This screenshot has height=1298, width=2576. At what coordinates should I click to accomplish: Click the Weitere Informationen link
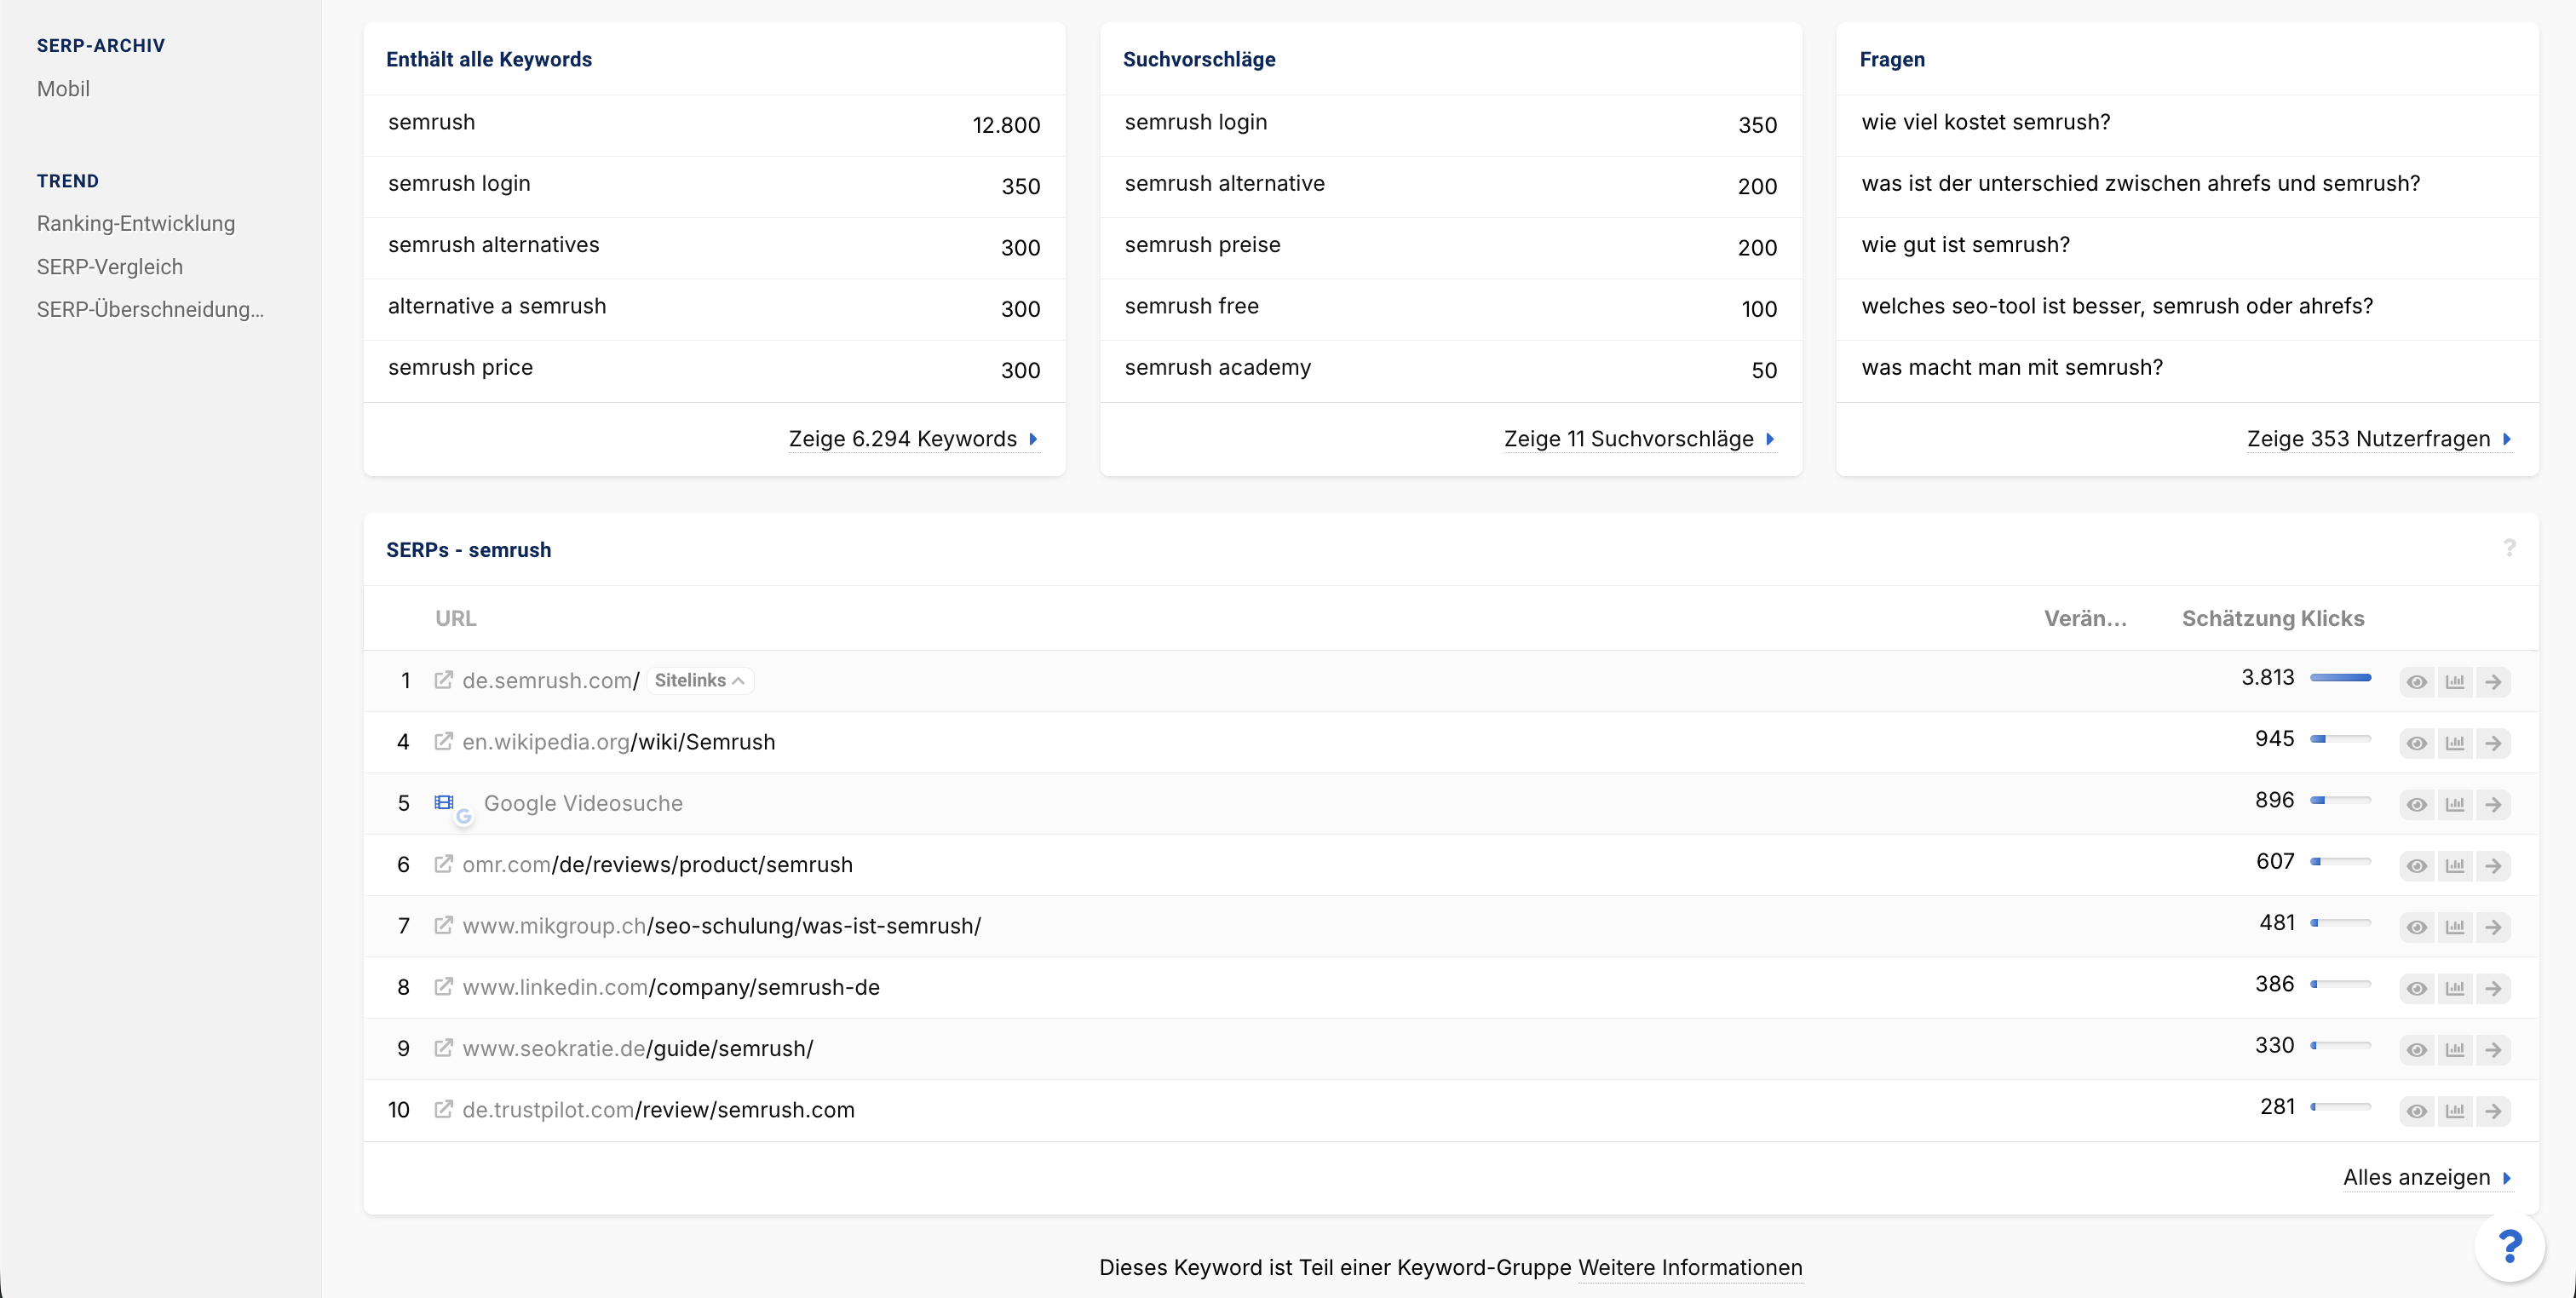[x=1690, y=1268]
